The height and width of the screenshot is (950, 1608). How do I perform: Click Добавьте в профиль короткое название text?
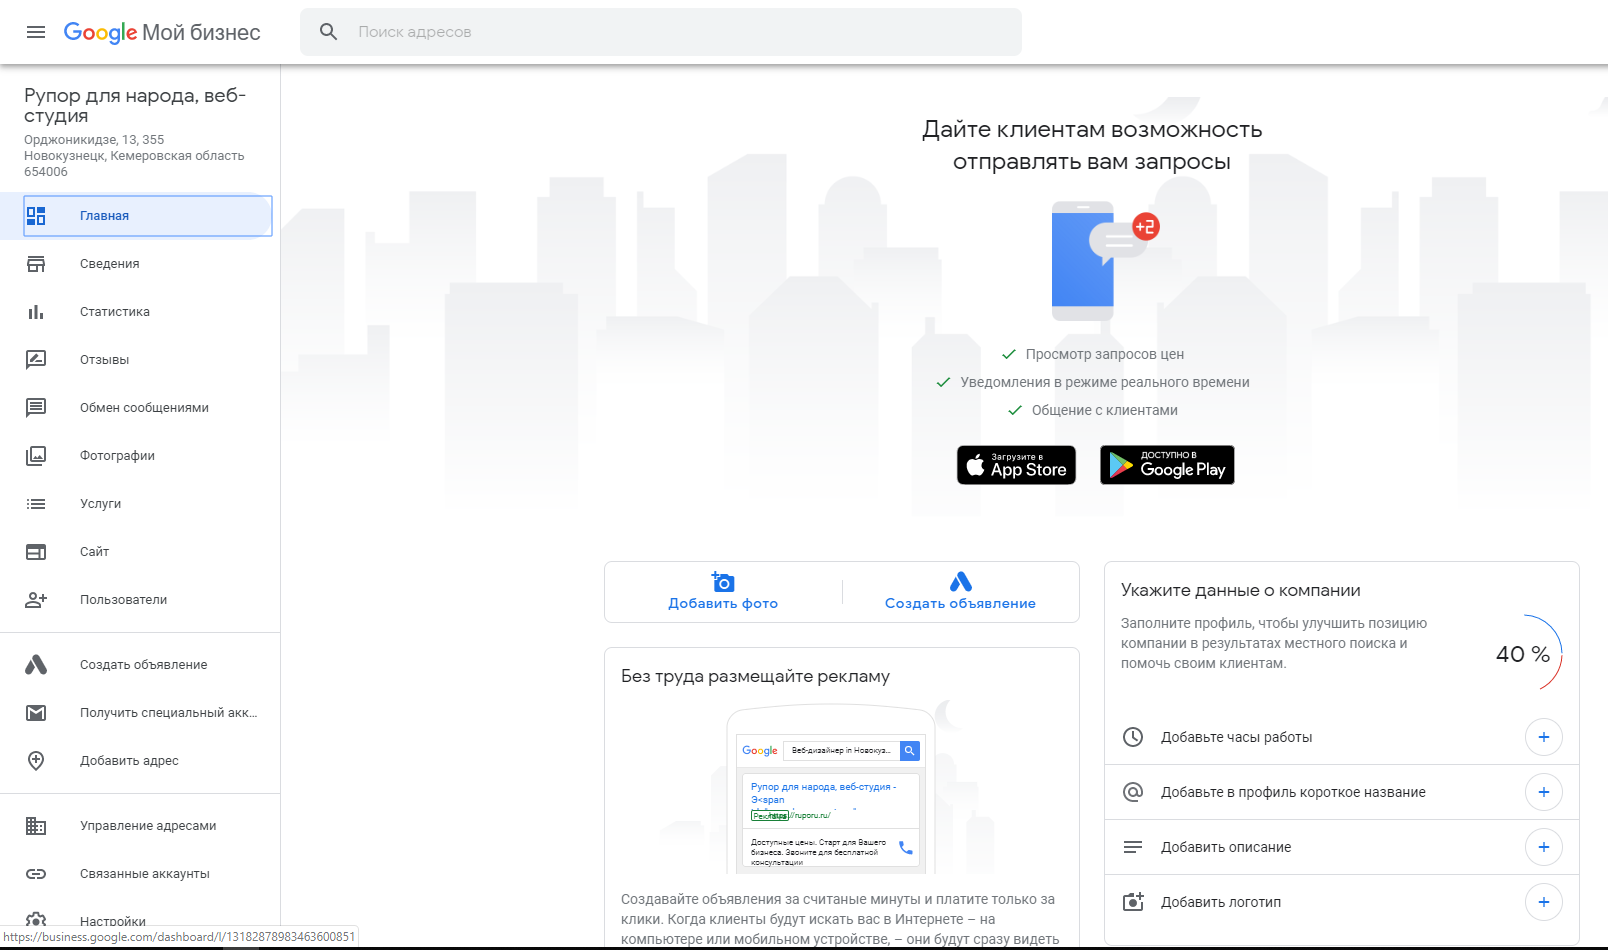1293,792
